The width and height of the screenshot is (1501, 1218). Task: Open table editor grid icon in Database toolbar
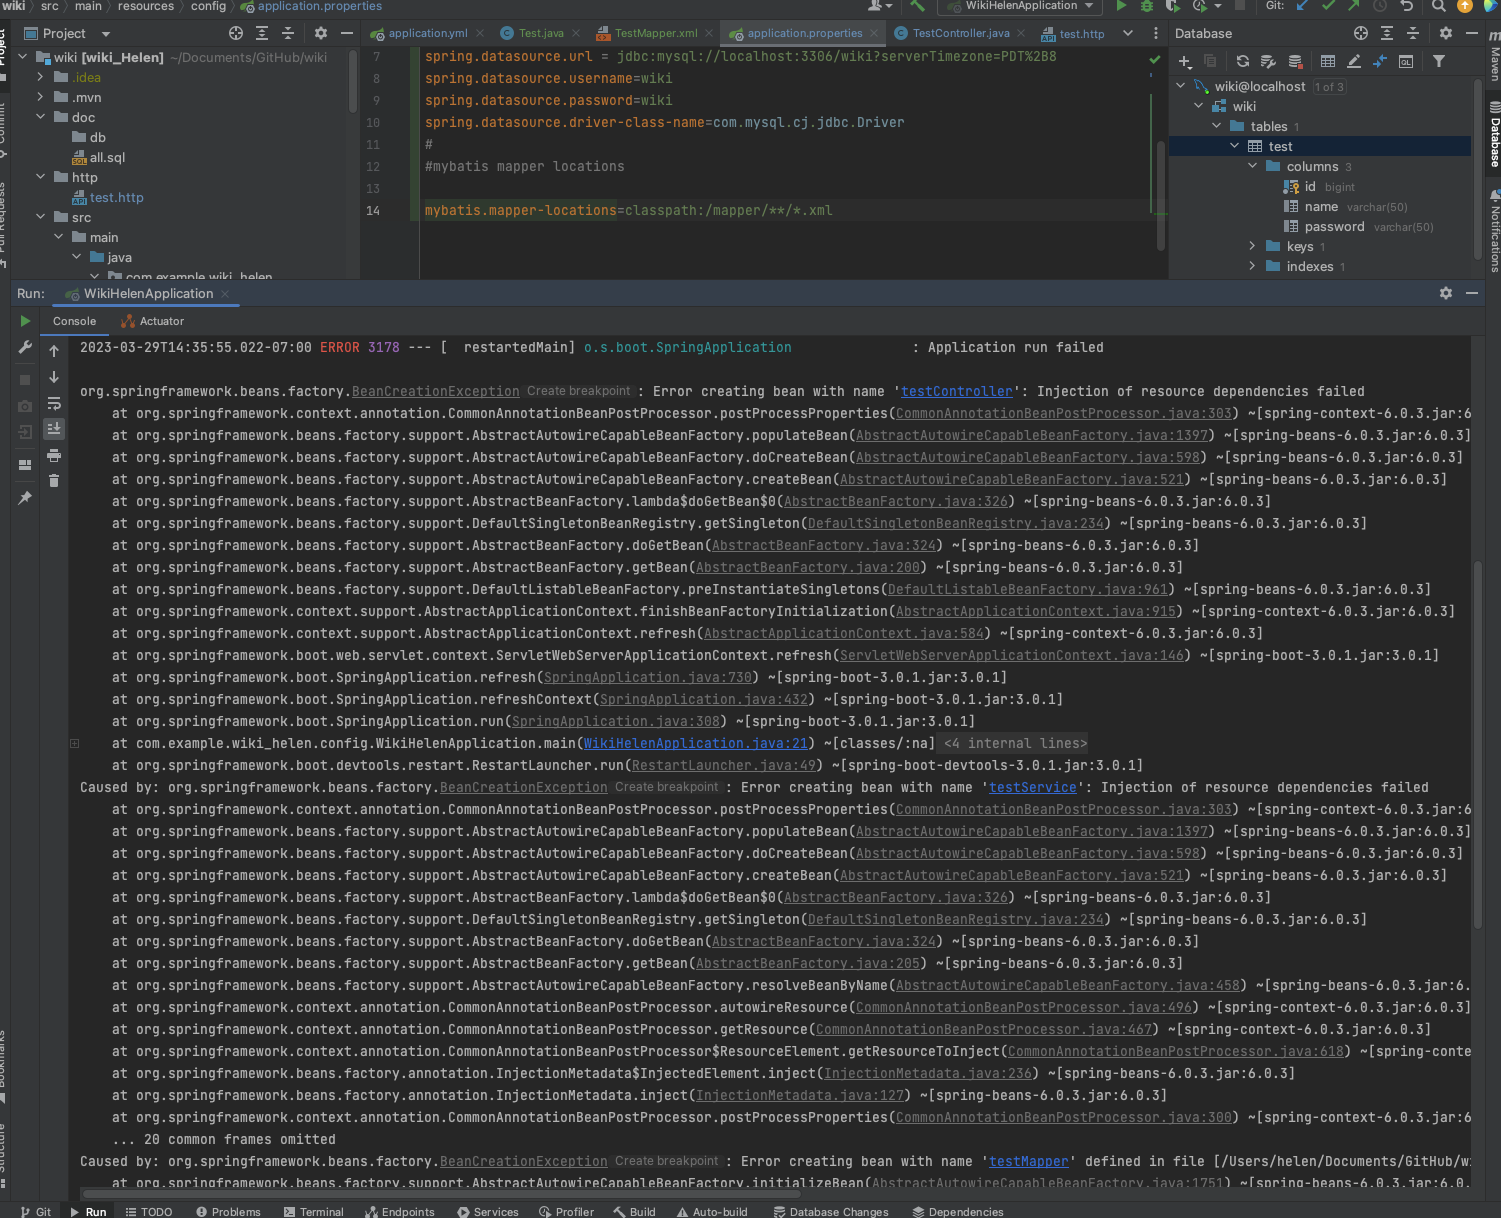tap(1328, 62)
